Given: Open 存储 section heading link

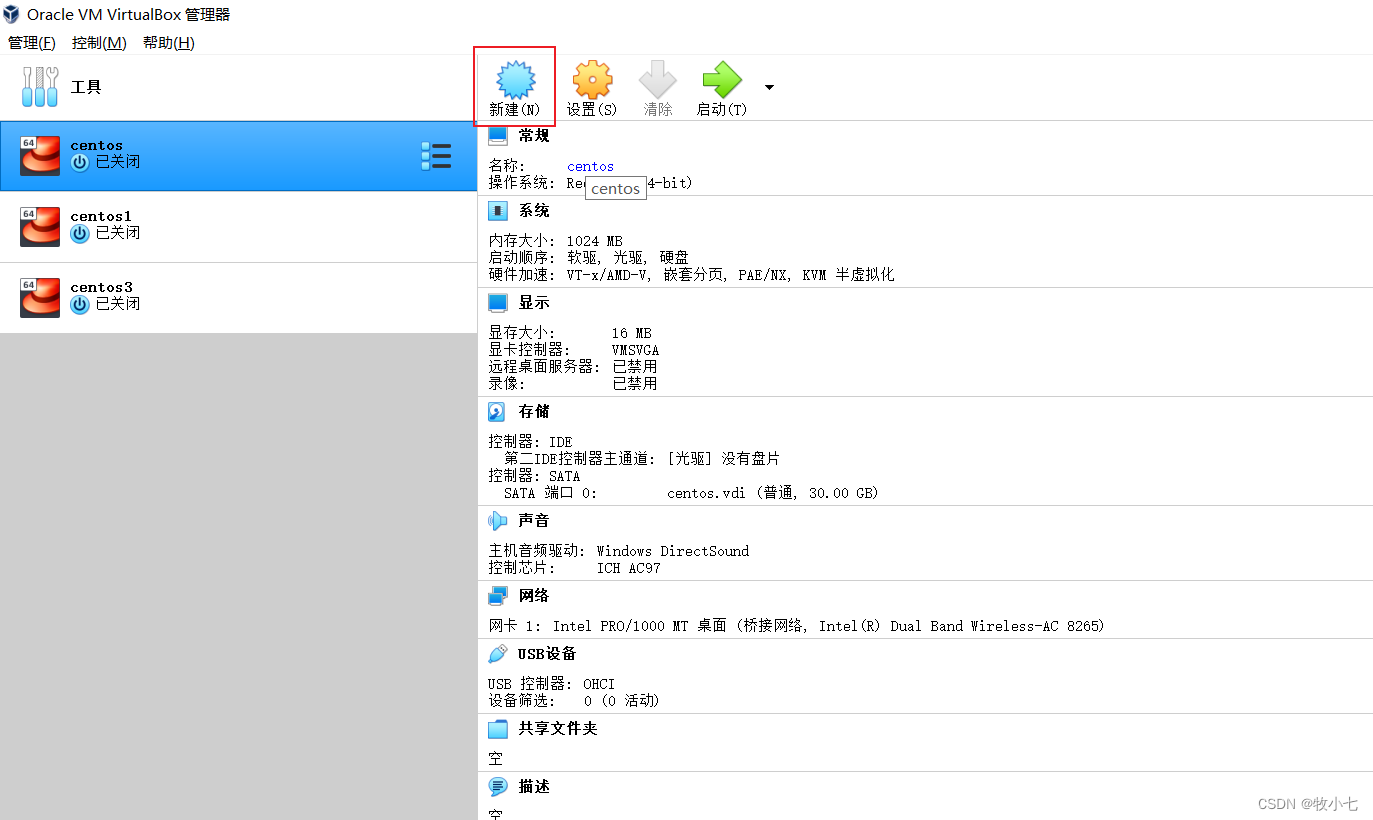Looking at the screenshot, I should pos(534,411).
